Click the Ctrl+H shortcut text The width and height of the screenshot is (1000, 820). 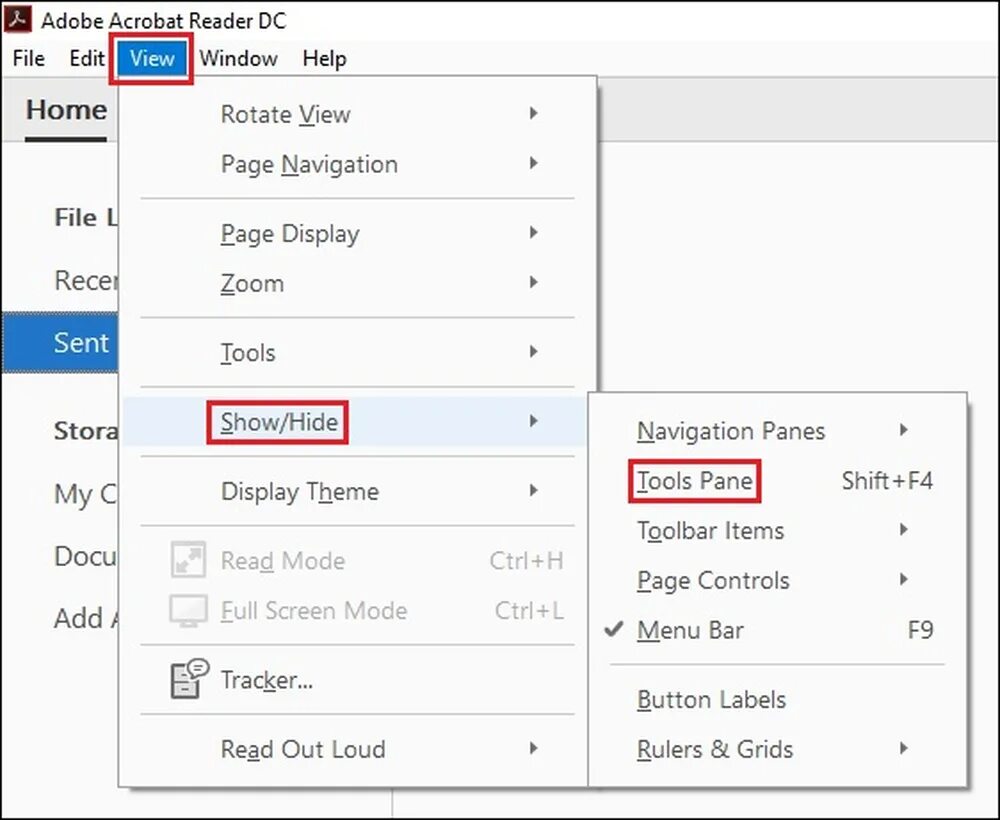(x=526, y=560)
